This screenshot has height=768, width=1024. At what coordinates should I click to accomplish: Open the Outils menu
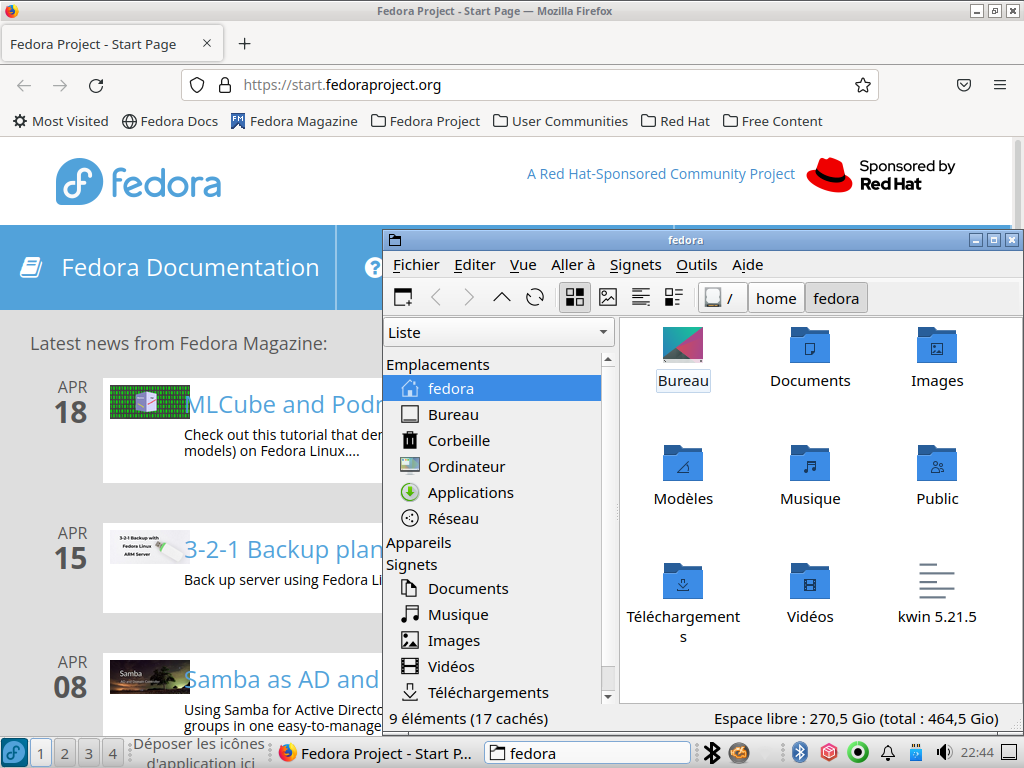tap(696, 265)
